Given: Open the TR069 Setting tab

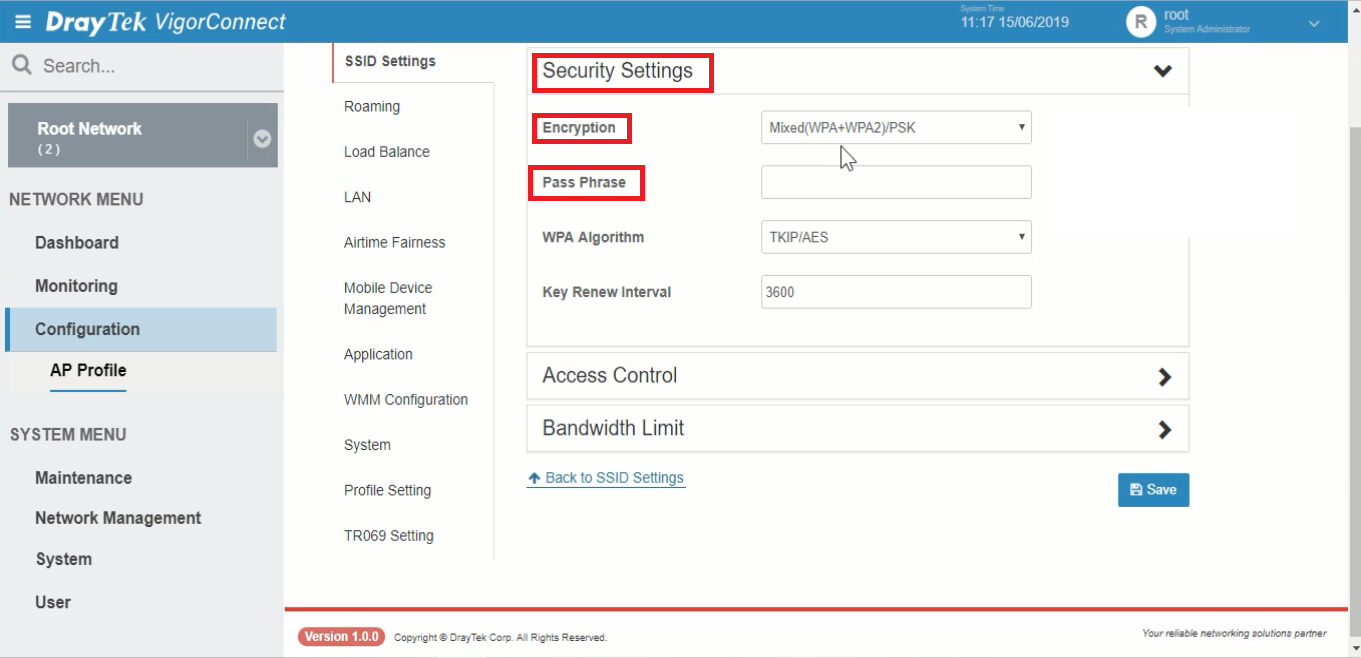Looking at the screenshot, I should pos(388,536).
